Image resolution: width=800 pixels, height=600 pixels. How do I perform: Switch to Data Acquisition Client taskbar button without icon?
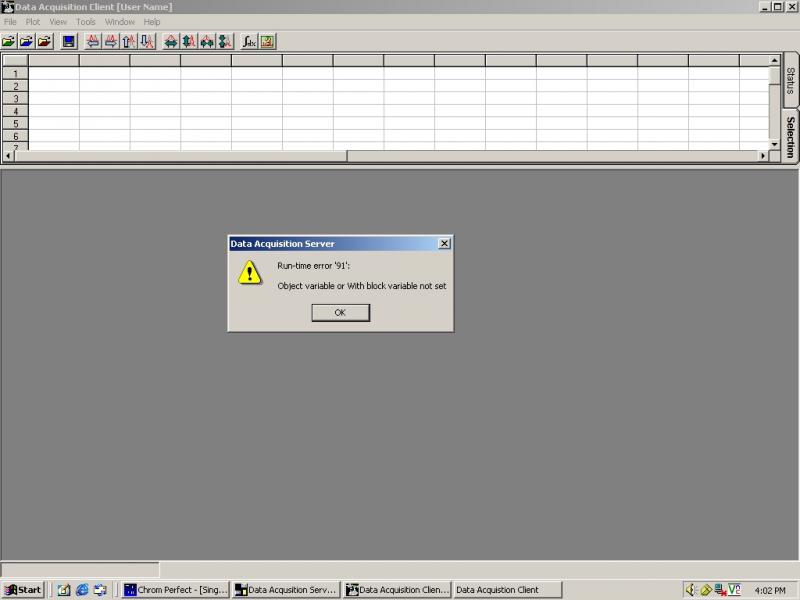coord(508,590)
